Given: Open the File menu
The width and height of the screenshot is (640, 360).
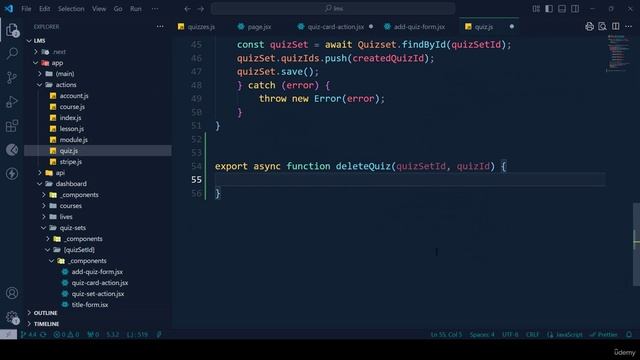Looking at the screenshot, I should [x=26, y=9].
